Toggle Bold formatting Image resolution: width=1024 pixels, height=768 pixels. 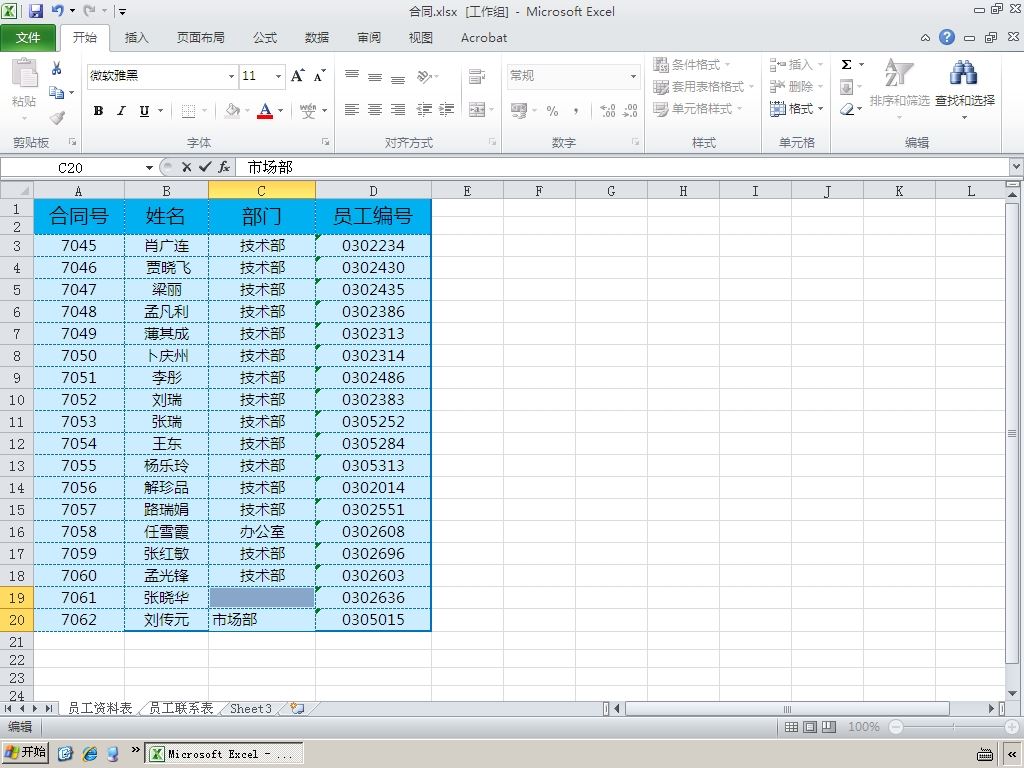99,110
